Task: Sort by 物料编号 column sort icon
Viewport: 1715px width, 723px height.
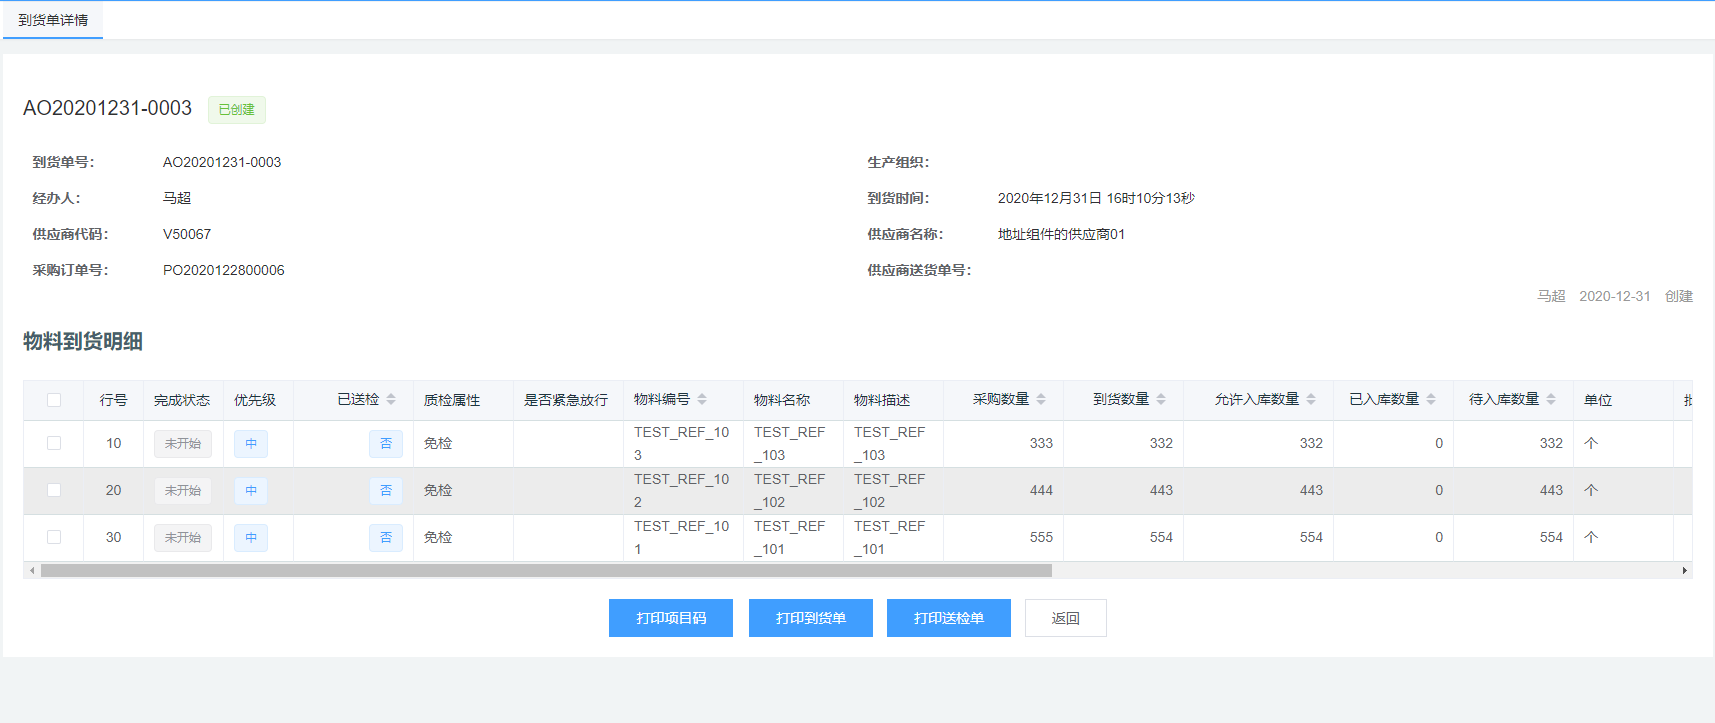Action: click(702, 399)
